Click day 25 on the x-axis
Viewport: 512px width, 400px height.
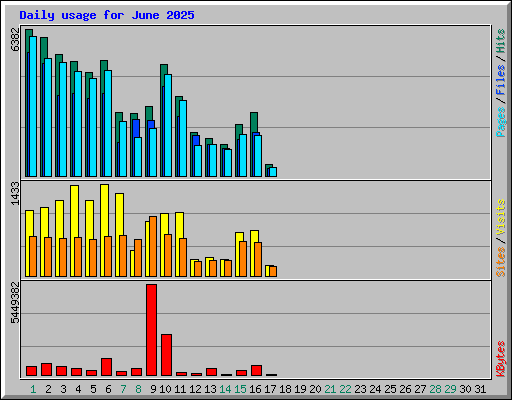(390, 389)
